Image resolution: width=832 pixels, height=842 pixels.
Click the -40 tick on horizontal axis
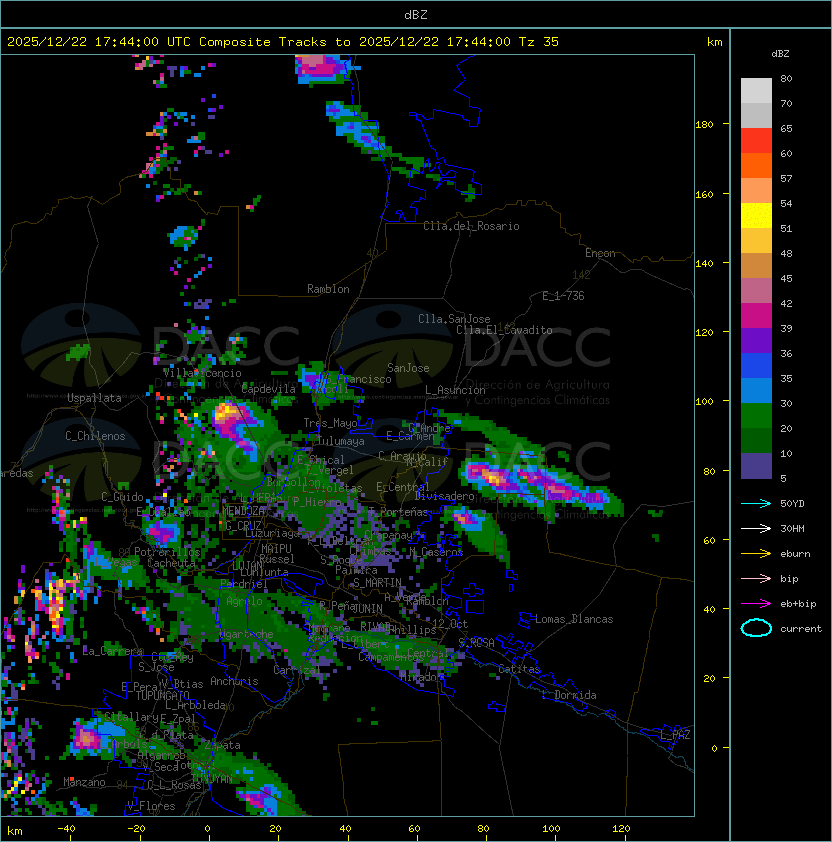[66, 829]
